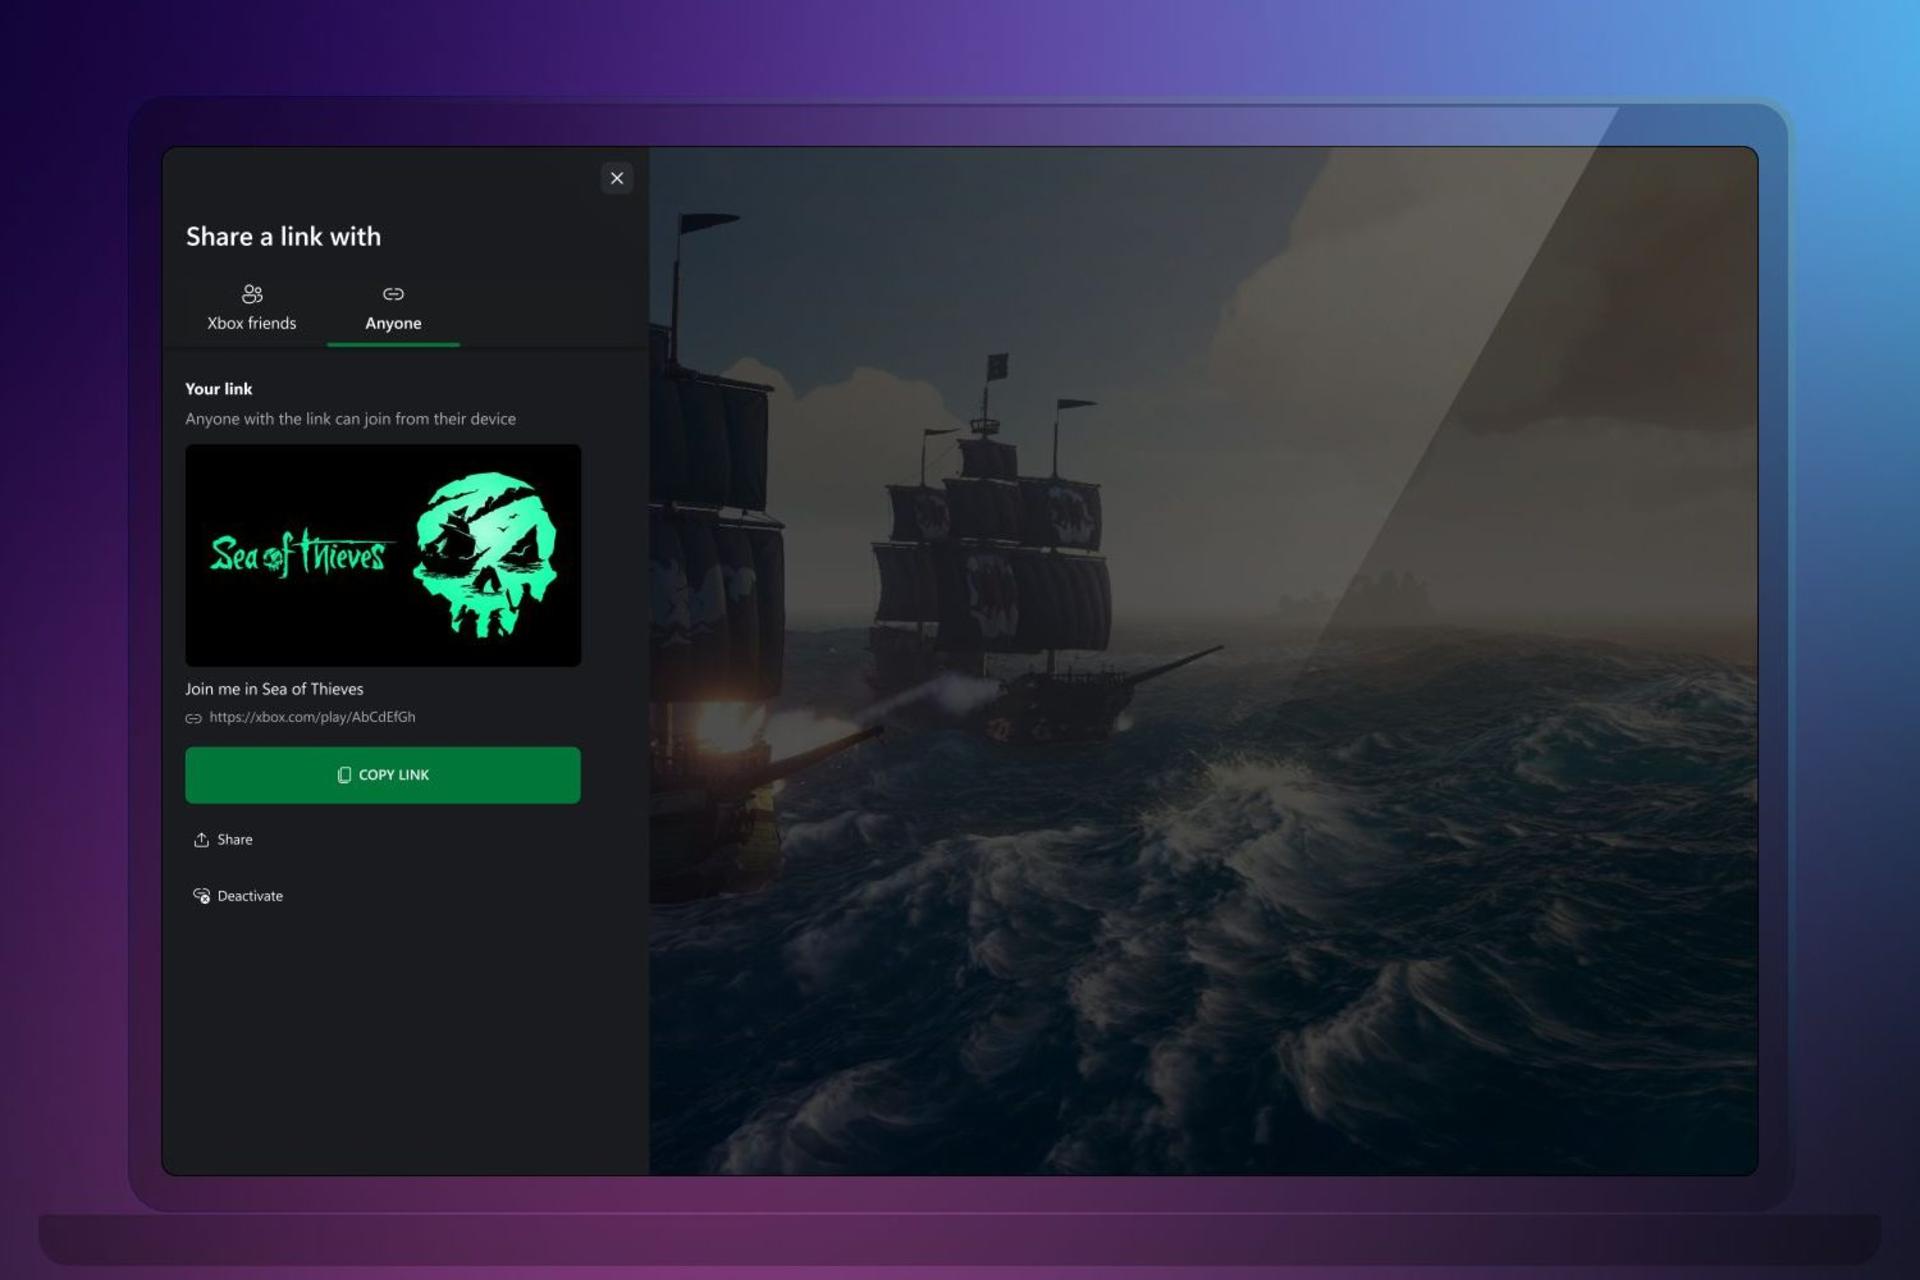Click the share arrow icon
The image size is (1920, 1280).
[x=201, y=840]
